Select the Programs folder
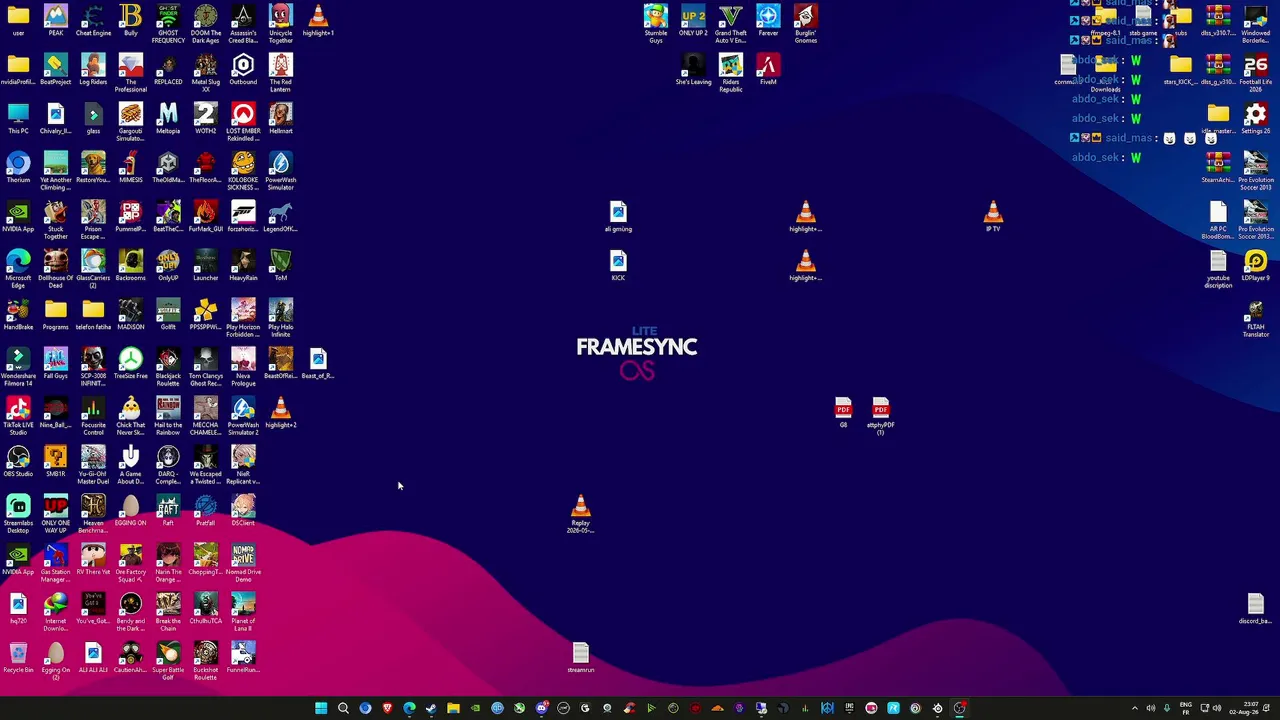1280x720 pixels. 55,315
